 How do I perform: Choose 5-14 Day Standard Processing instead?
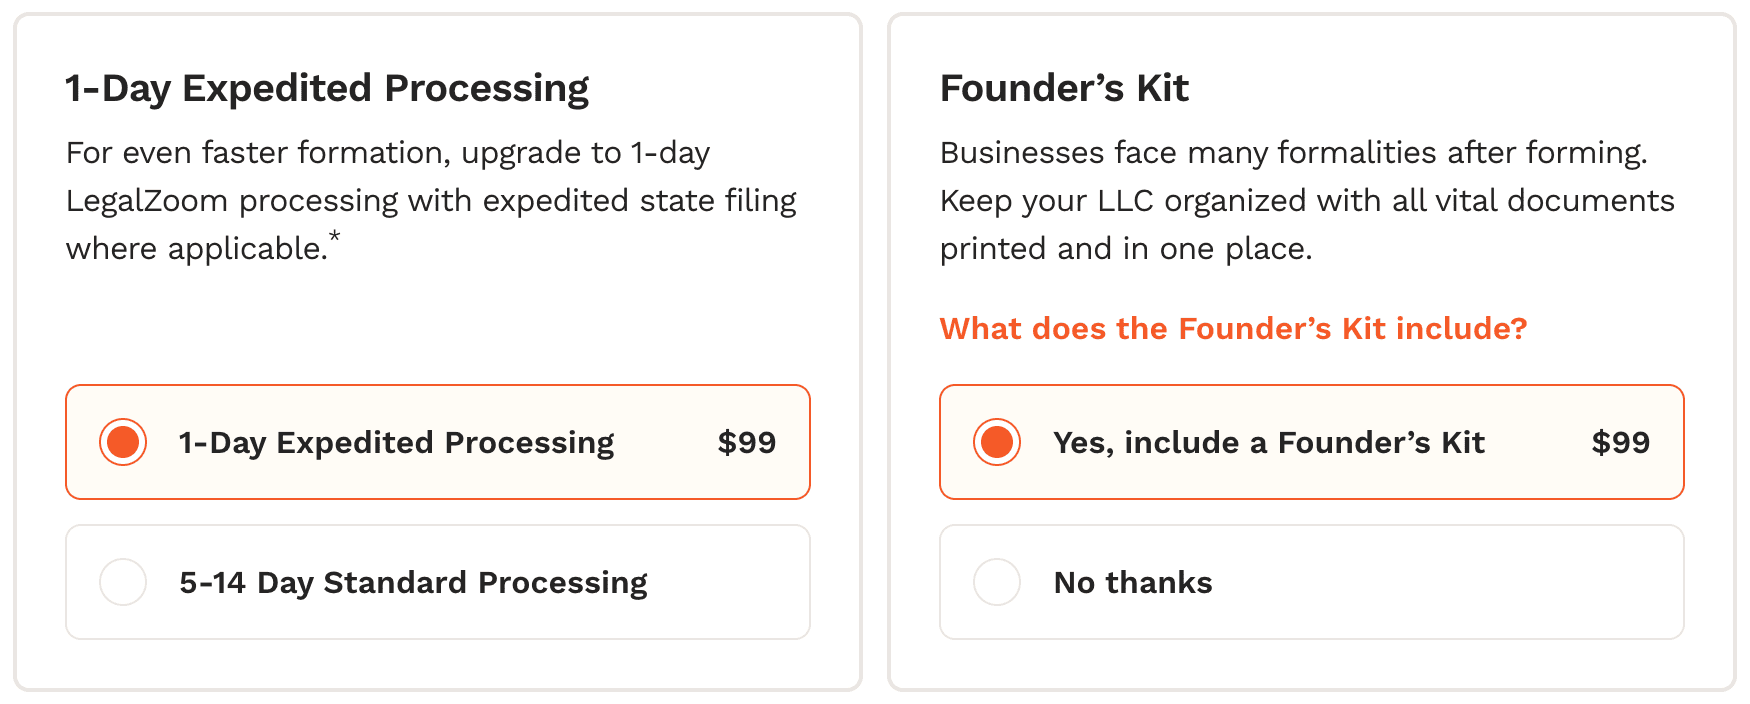437,582
